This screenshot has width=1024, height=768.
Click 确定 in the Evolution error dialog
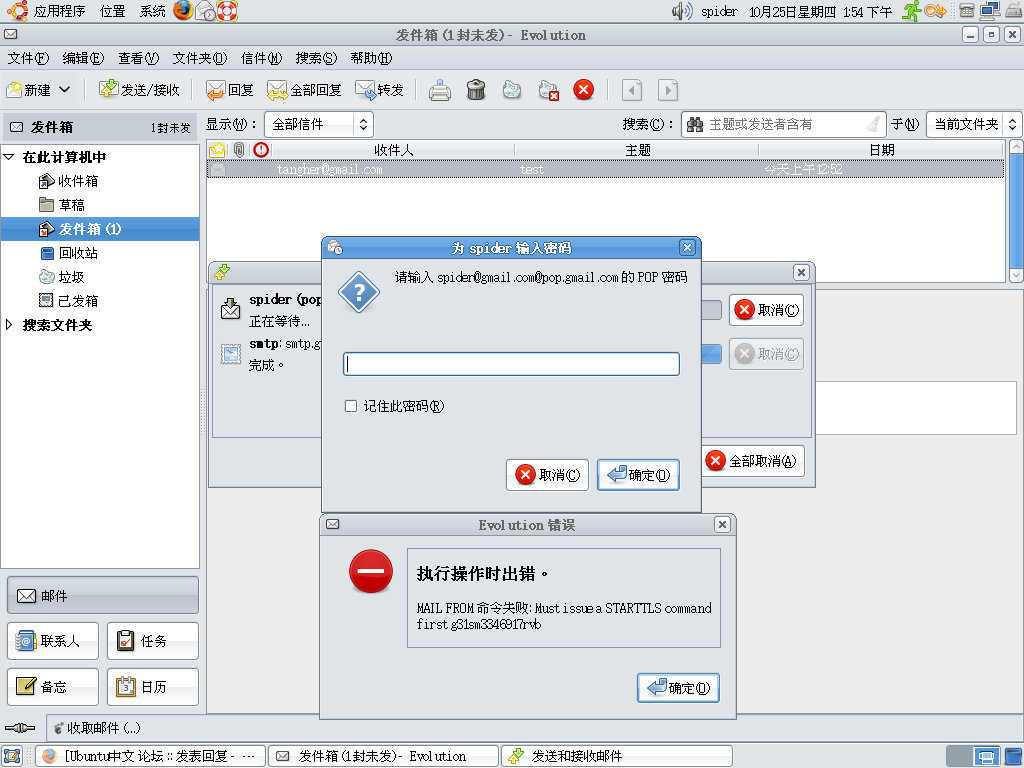[x=678, y=688]
